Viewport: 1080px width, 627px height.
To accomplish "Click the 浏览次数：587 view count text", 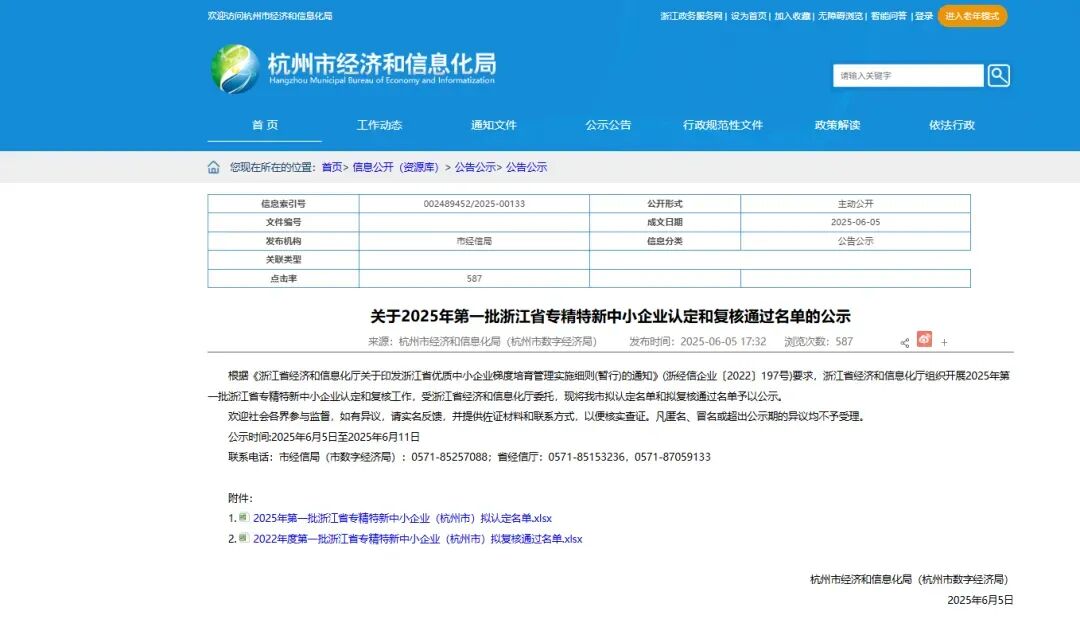I will (x=818, y=341).
